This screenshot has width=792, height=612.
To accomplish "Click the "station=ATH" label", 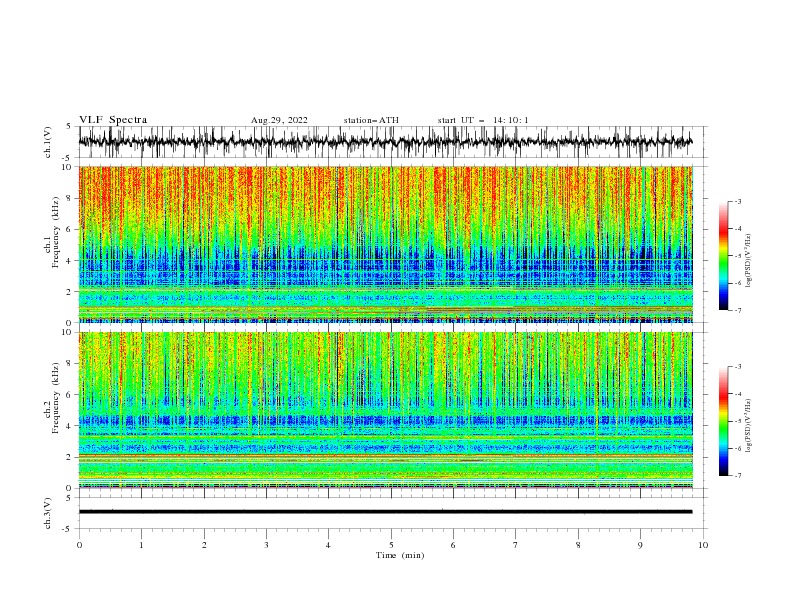I will 371,120.
